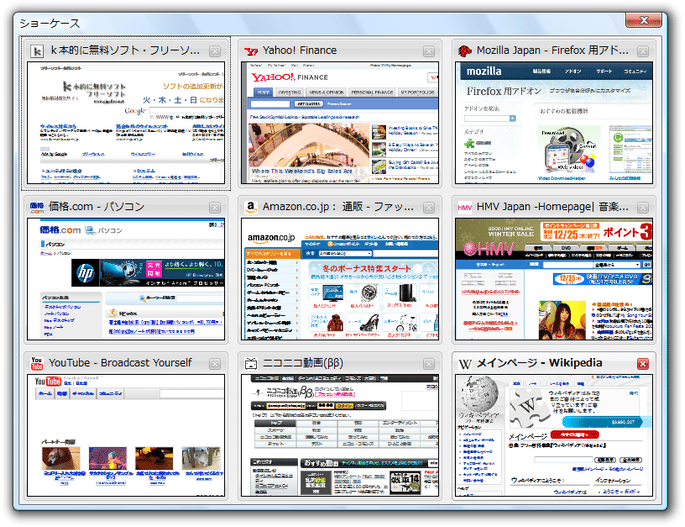The height and width of the screenshot is (527, 685).
Task: Click the 'Amazon.co.jp： 通販 - ファッ...' title
Action: [338, 207]
